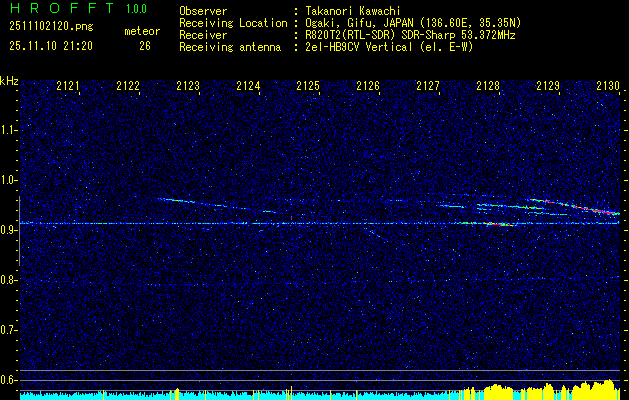Click the red echo trace below 2128
This screenshot has height=400, width=629.
(x=497, y=224)
